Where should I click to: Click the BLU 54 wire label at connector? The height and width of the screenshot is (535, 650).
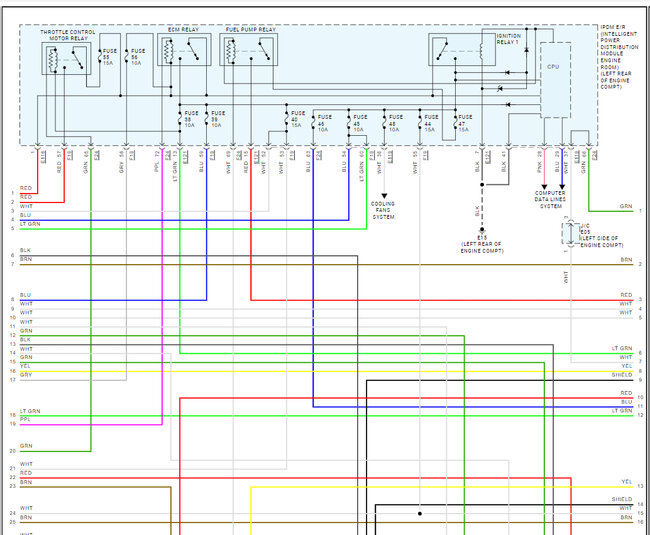[x=344, y=161]
